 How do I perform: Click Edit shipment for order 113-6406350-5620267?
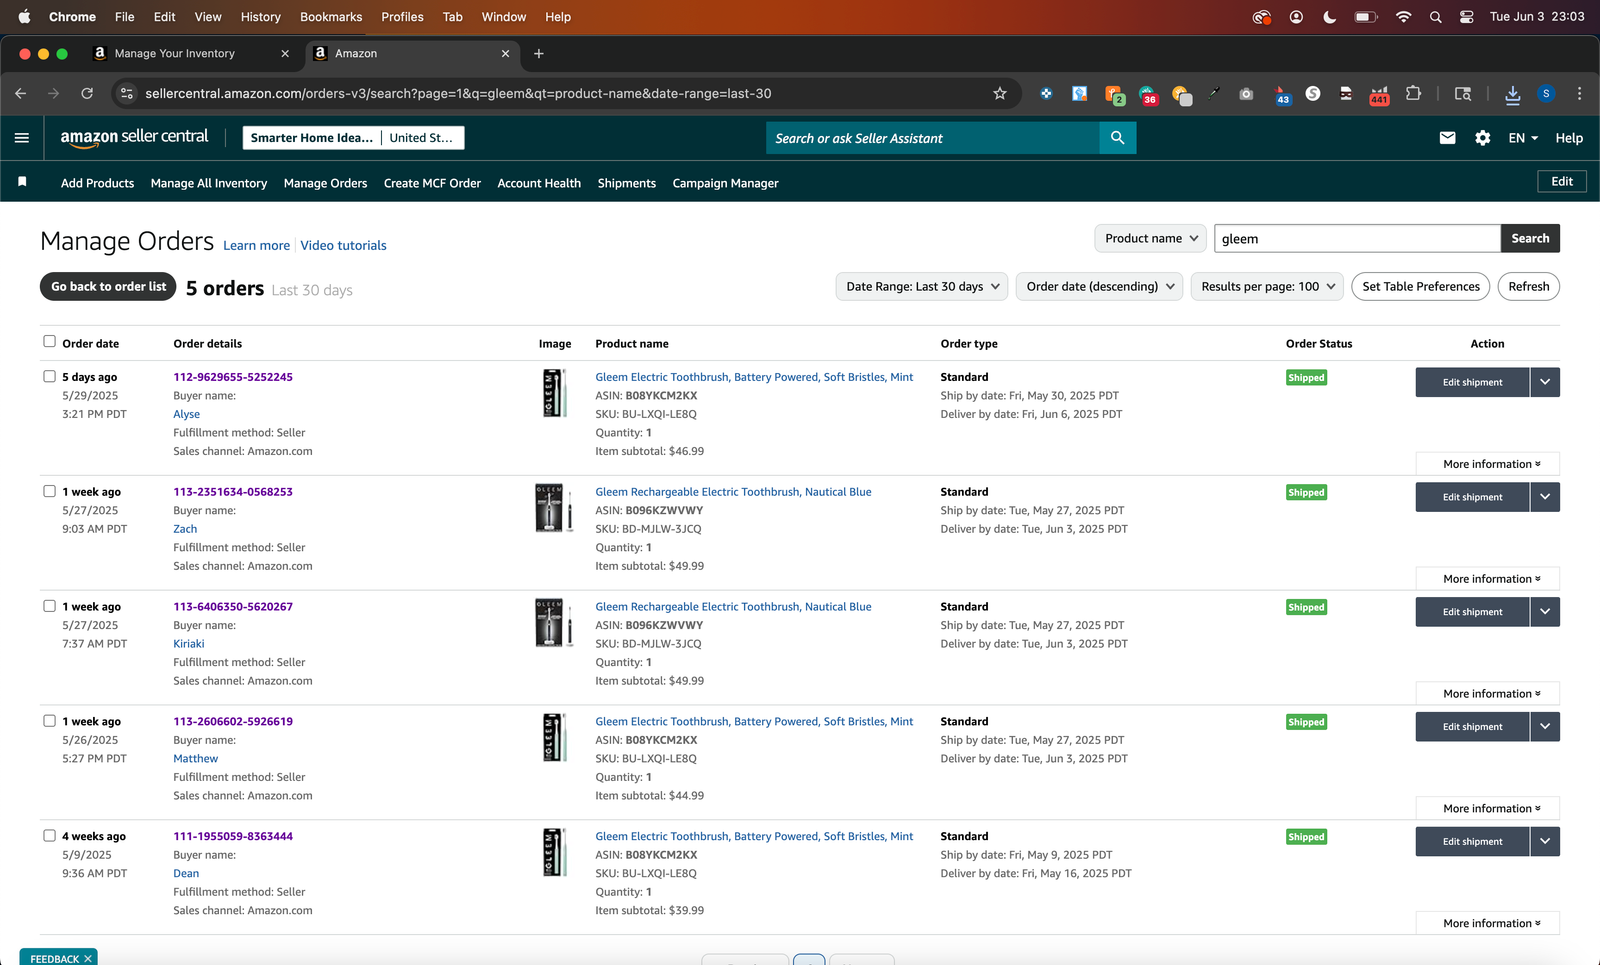coord(1472,612)
